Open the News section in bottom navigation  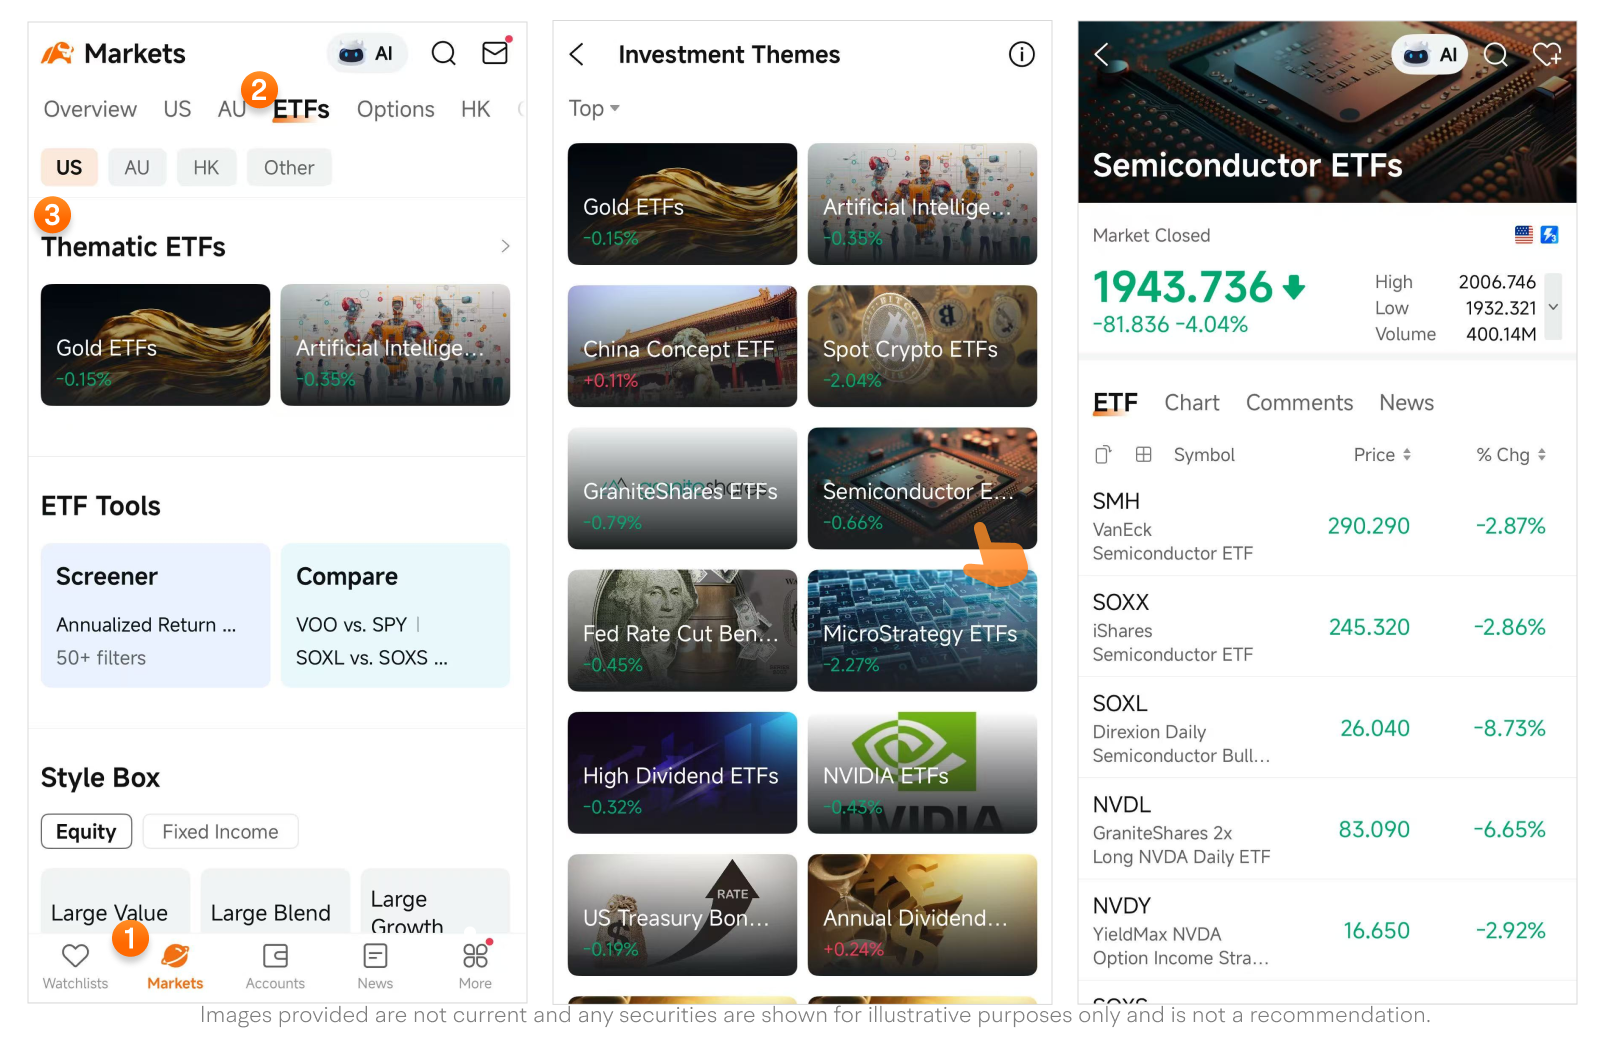coord(374,965)
